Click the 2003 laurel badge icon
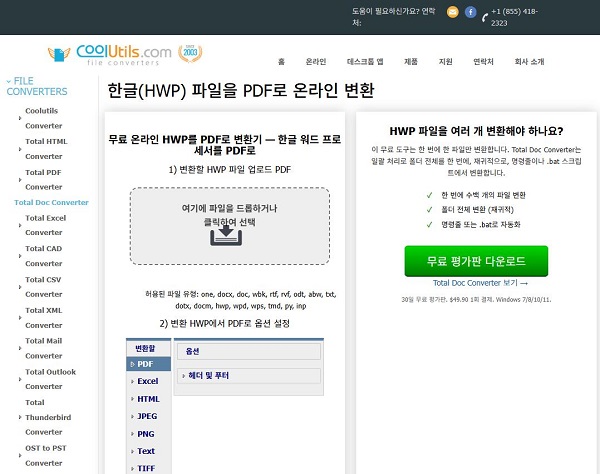 click(x=190, y=53)
